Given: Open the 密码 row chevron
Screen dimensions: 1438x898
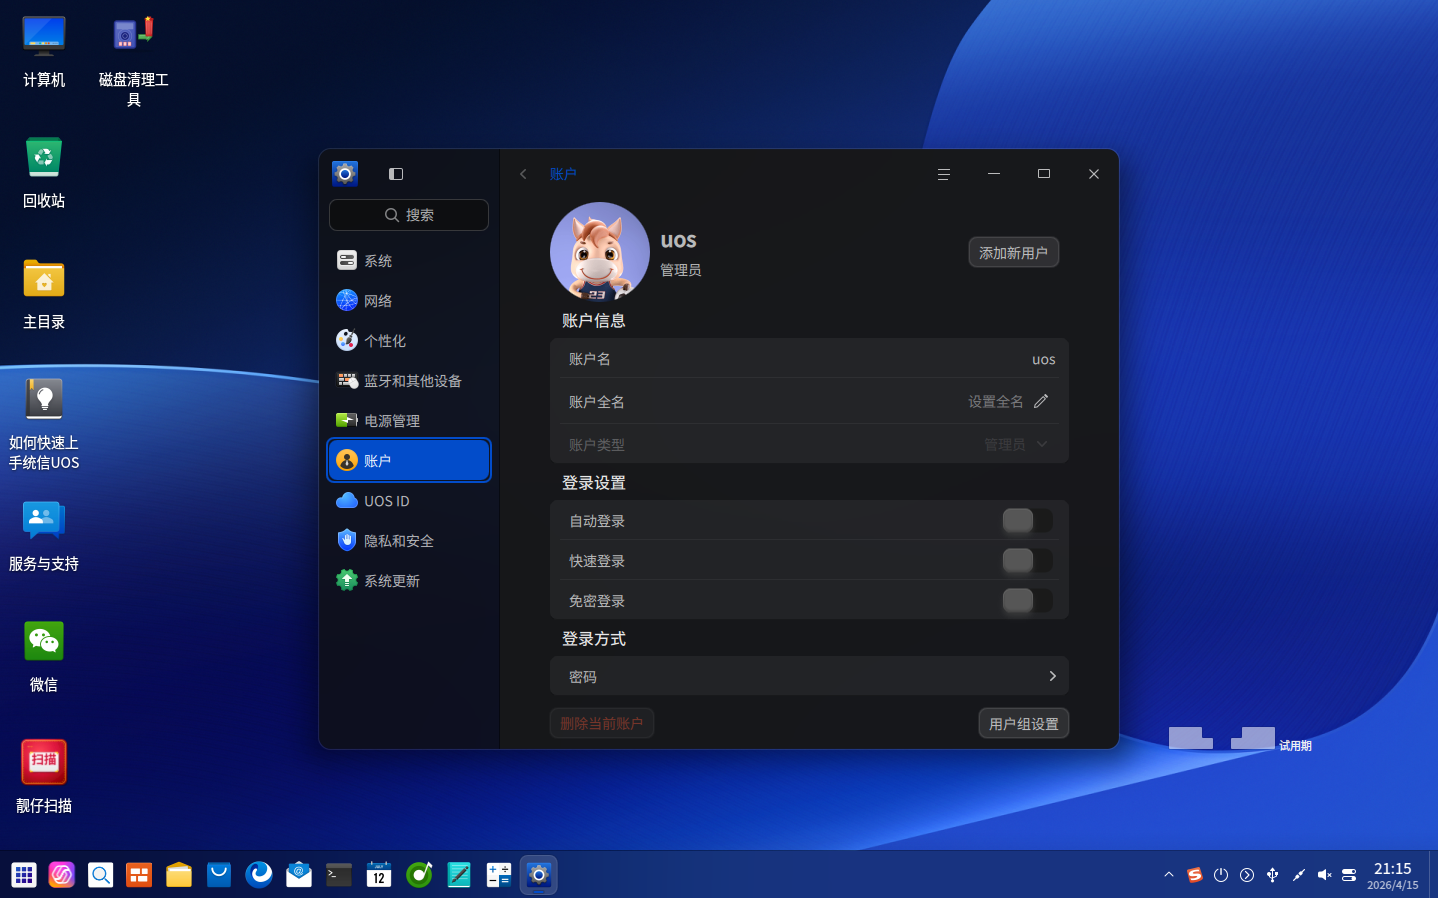Looking at the screenshot, I should tap(1052, 676).
